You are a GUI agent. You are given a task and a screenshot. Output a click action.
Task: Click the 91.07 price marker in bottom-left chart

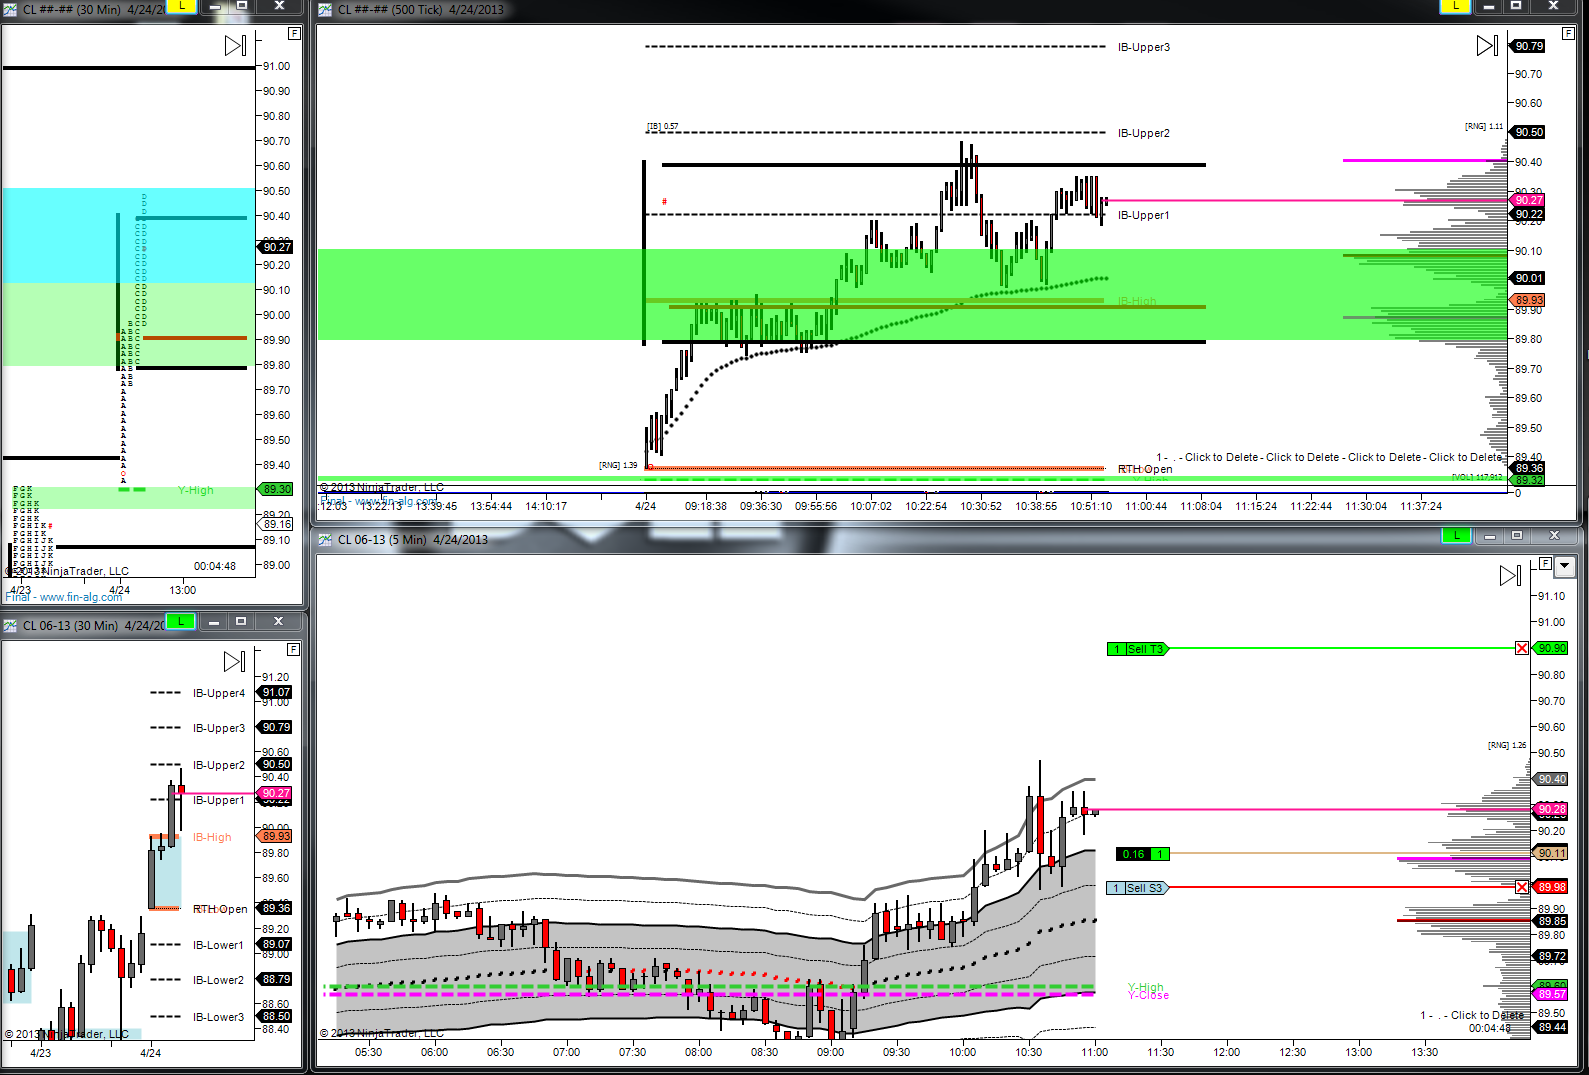click(x=276, y=692)
